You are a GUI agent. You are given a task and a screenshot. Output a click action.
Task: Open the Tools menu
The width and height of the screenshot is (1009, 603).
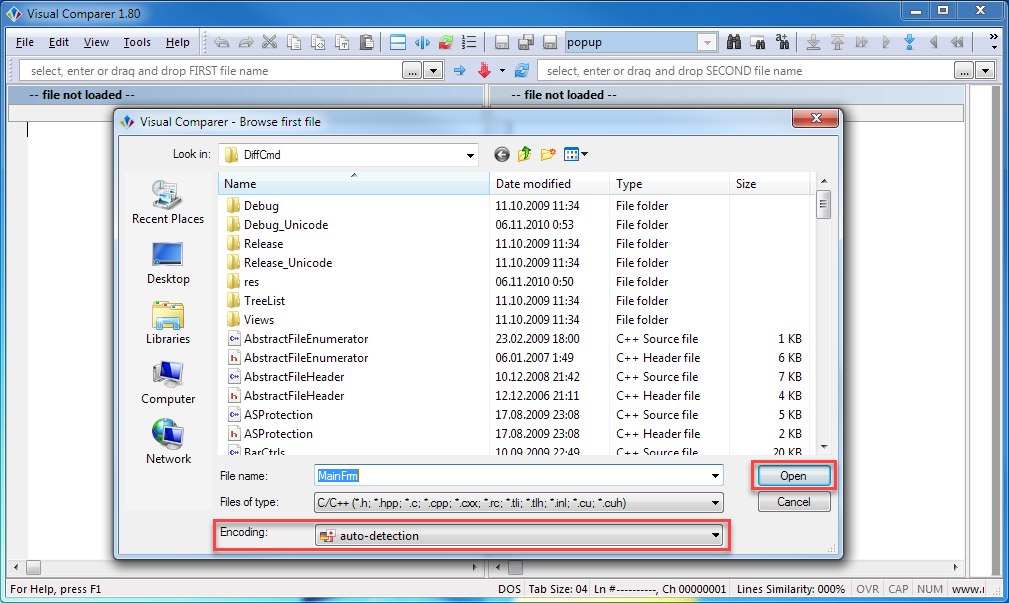coord(137,43)
